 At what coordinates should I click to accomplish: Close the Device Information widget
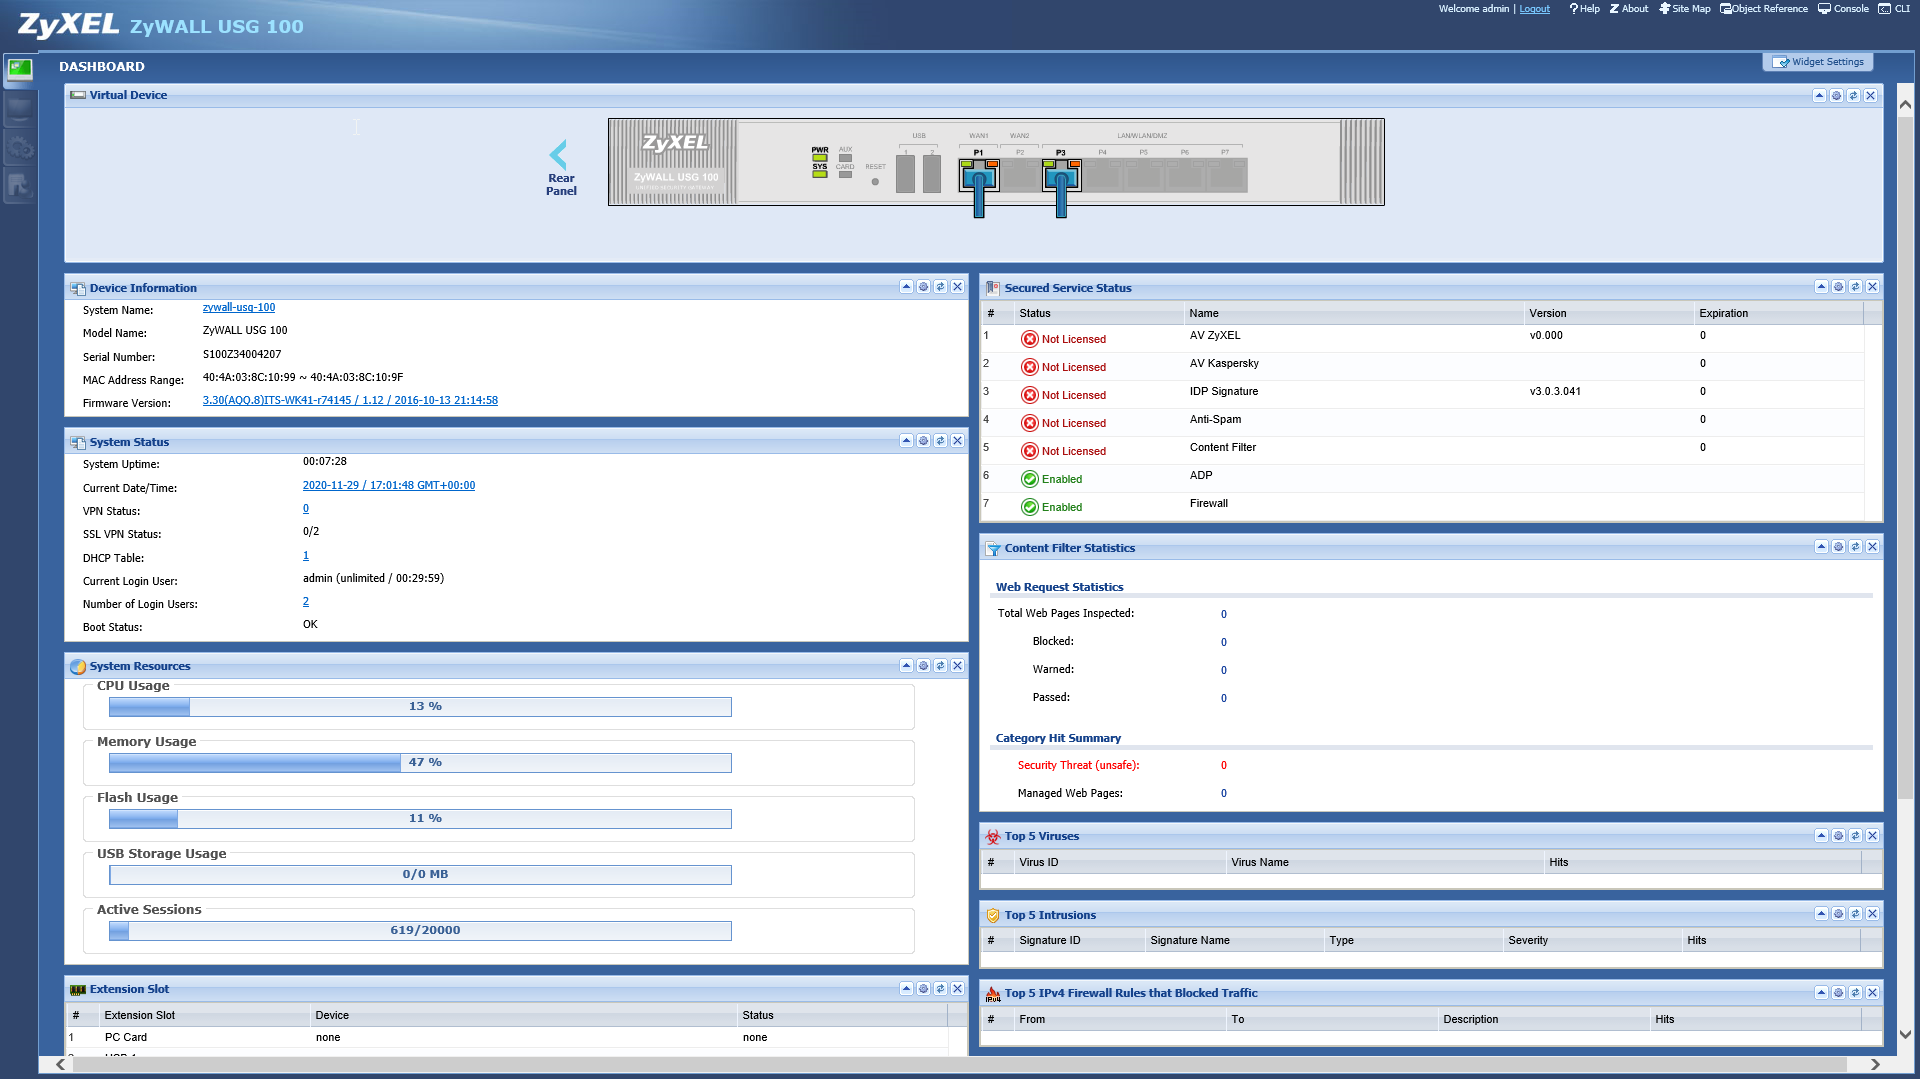coord(957,287)
